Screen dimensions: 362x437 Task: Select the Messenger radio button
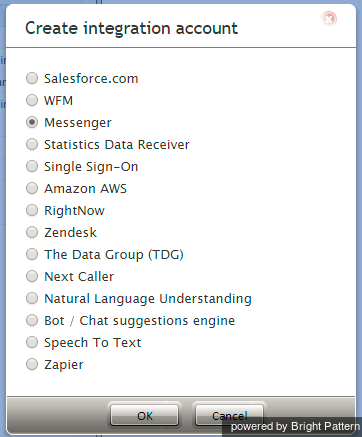(x=32, y=122)
